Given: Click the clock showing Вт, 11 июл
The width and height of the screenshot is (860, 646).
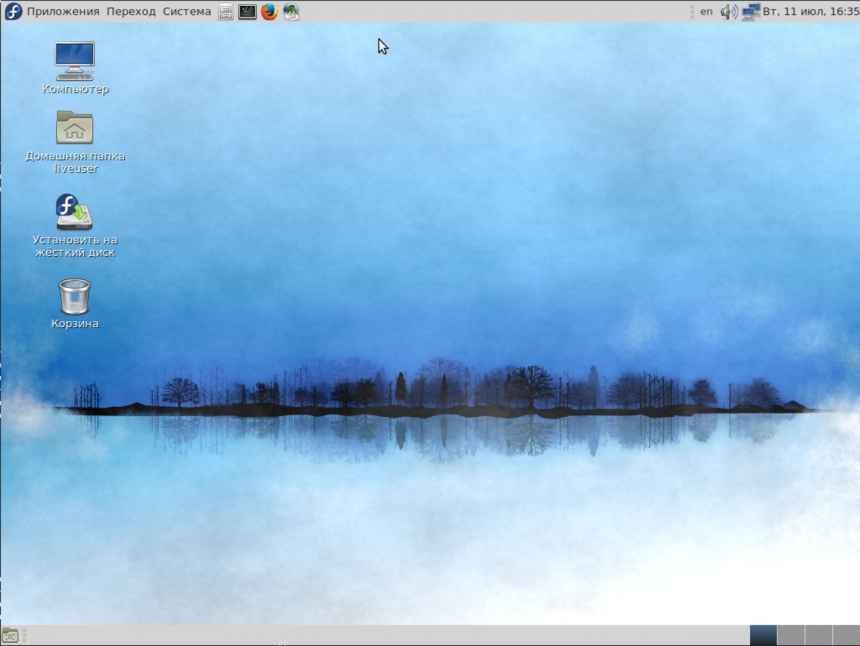Looking at the screenshot, I should tap(810, 11).
